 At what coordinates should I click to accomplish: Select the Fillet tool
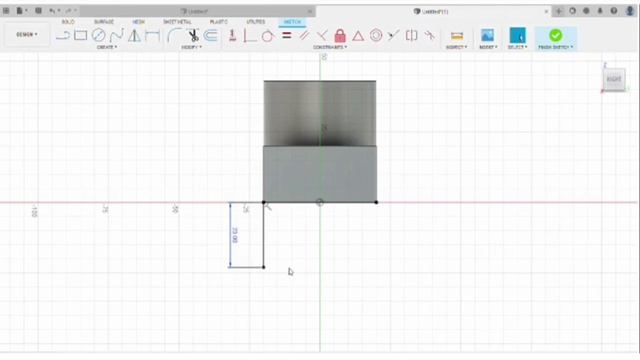(x=174, y=36)
